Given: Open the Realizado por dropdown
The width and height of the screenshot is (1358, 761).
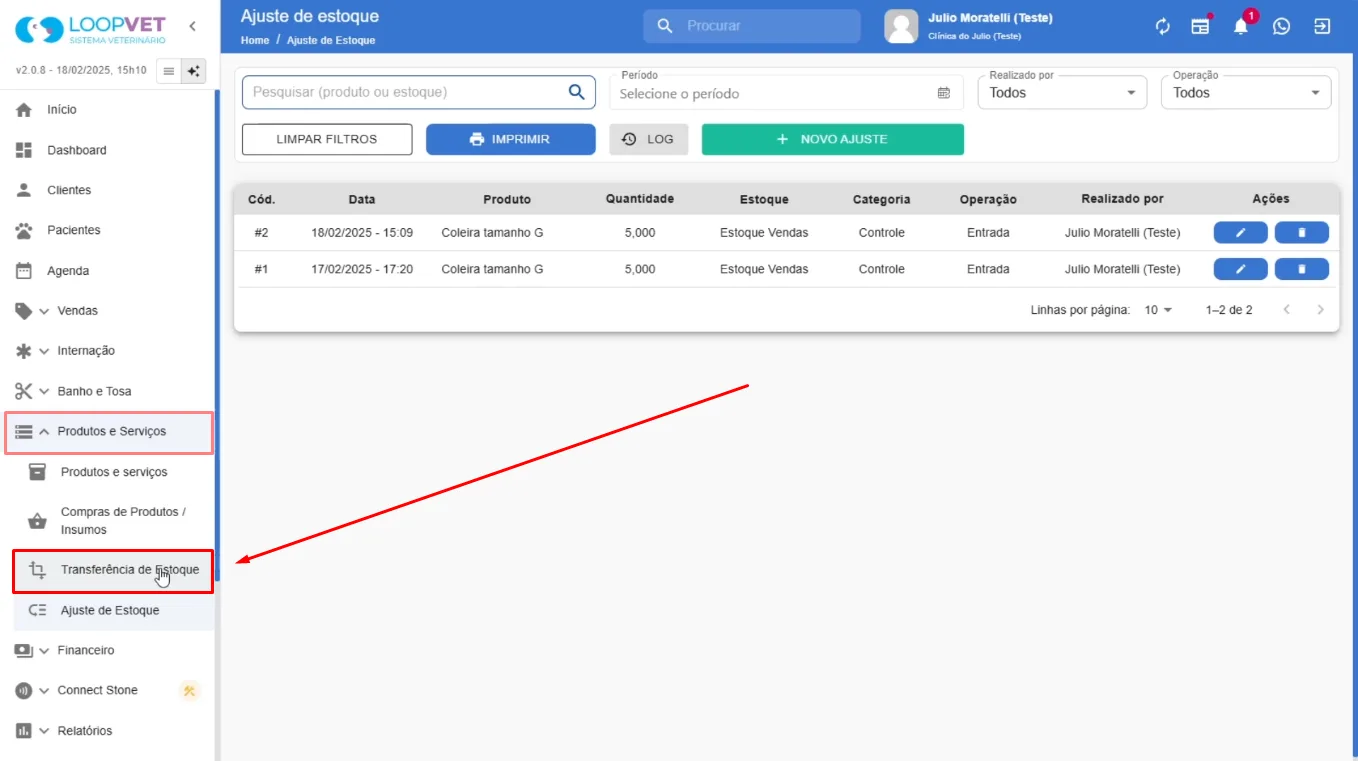Looking at the screenshot, I should point(1062,92).
